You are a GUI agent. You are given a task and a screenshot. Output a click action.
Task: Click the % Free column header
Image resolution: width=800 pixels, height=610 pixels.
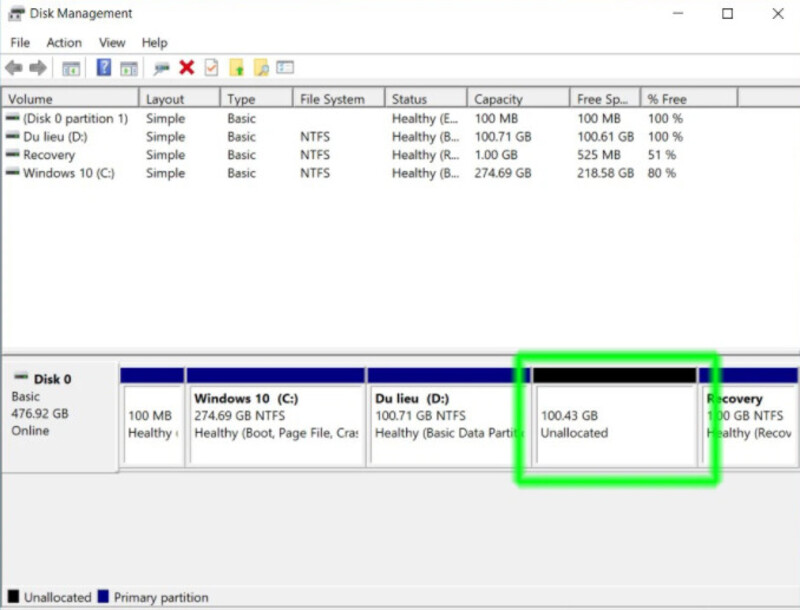pyautogui.click(x=689, y=98)
